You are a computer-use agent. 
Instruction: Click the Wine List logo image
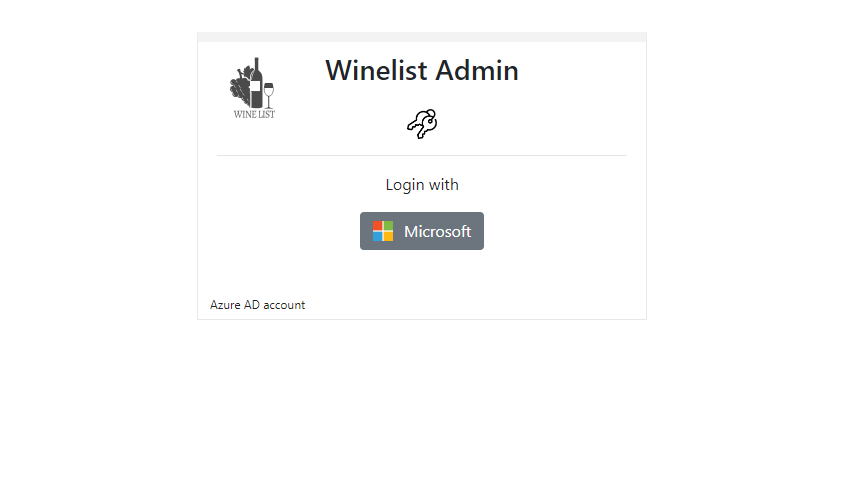click(x=253, y=88)
